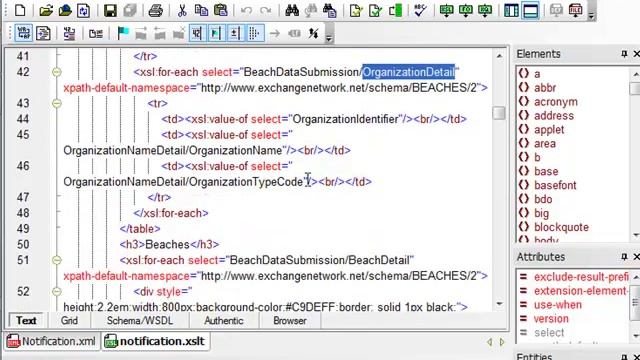Toggle the bookmark margin
640x360 pixels.
click(216, 33)
